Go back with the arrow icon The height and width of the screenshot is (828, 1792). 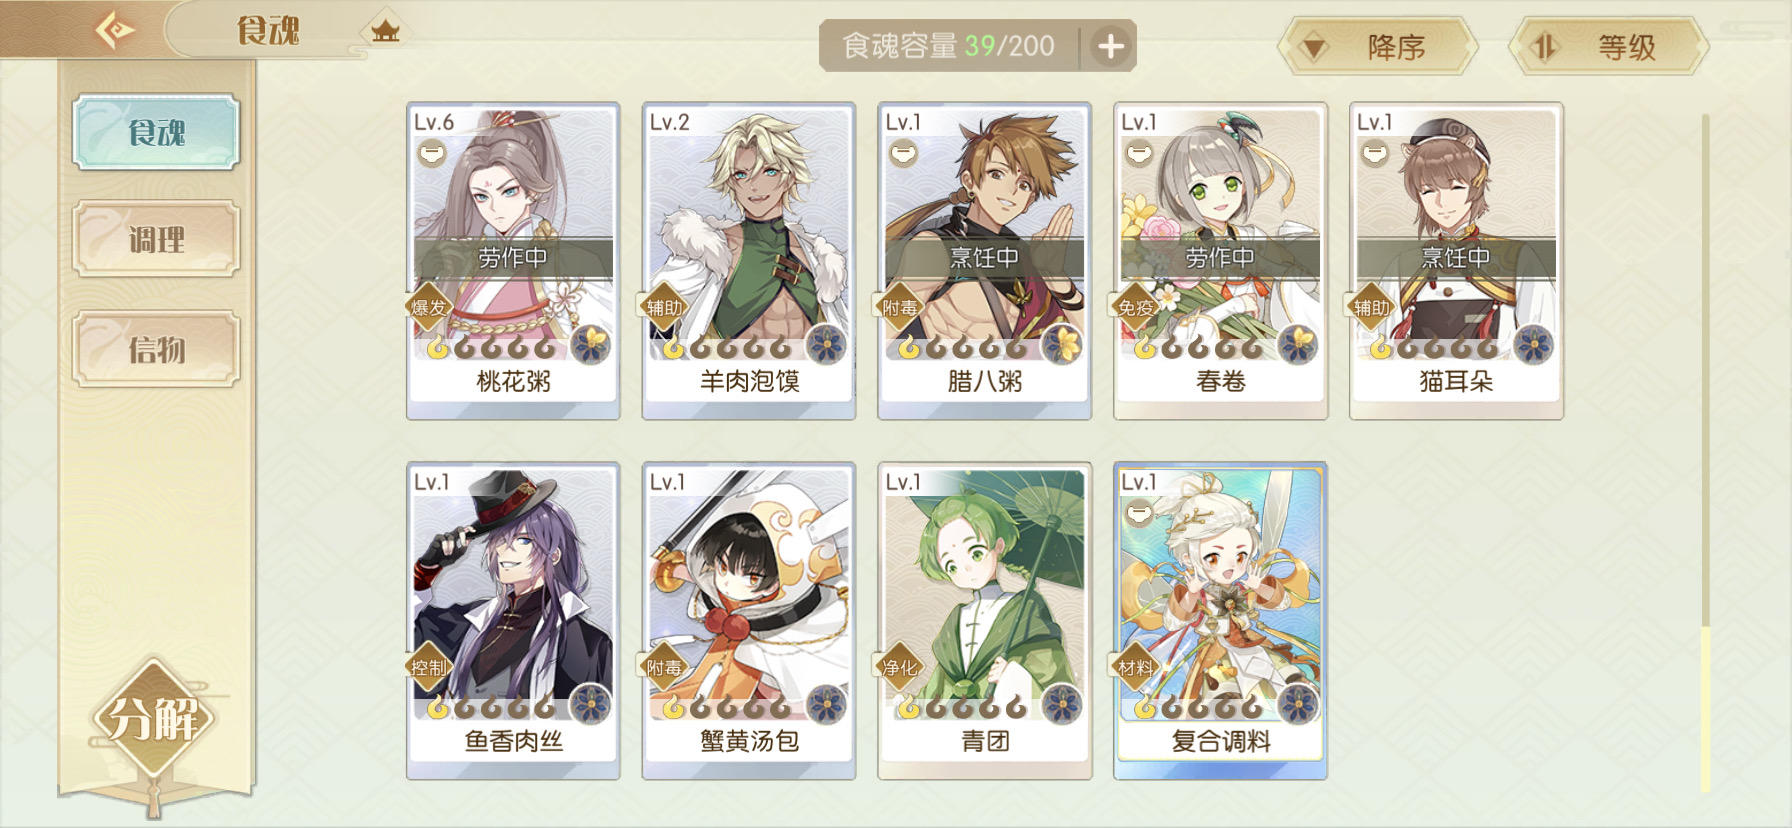tap(115, 29)
